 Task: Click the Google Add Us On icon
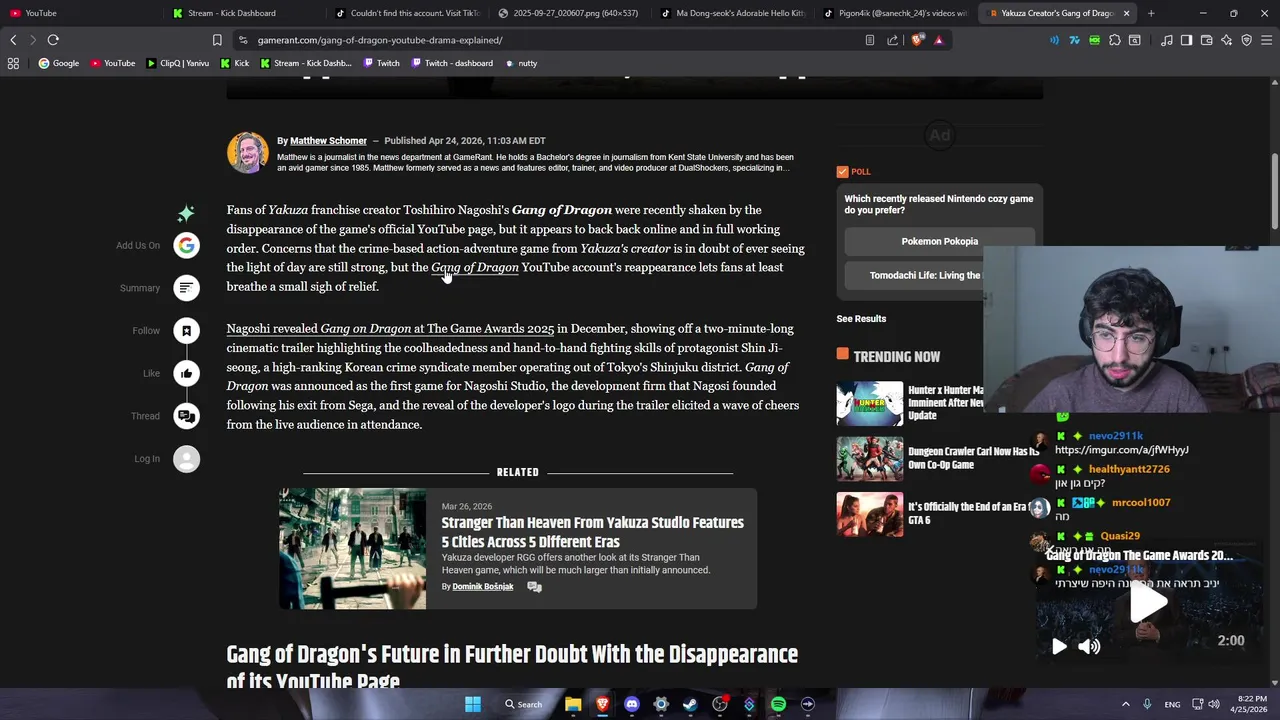[x=186, y=245]
